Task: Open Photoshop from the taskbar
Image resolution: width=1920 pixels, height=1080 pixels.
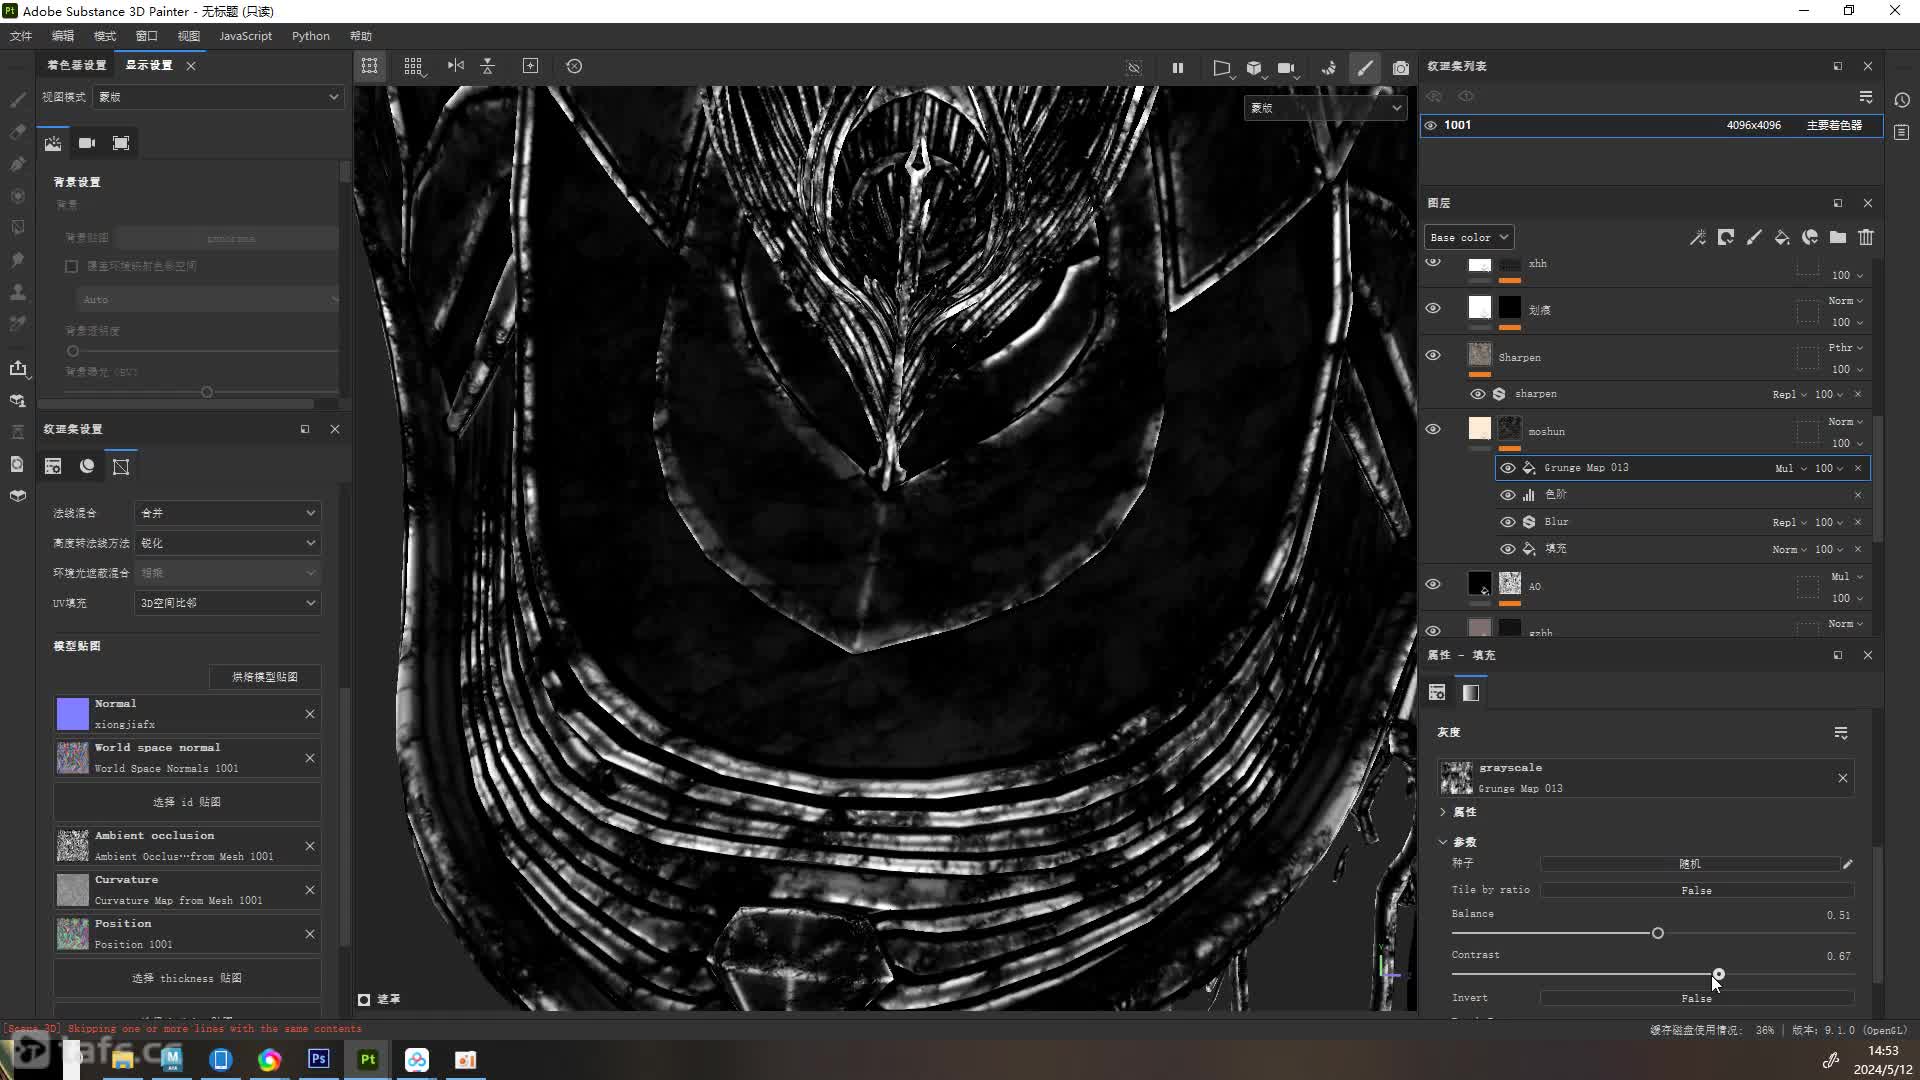Action: click(x=319, y=1059)
